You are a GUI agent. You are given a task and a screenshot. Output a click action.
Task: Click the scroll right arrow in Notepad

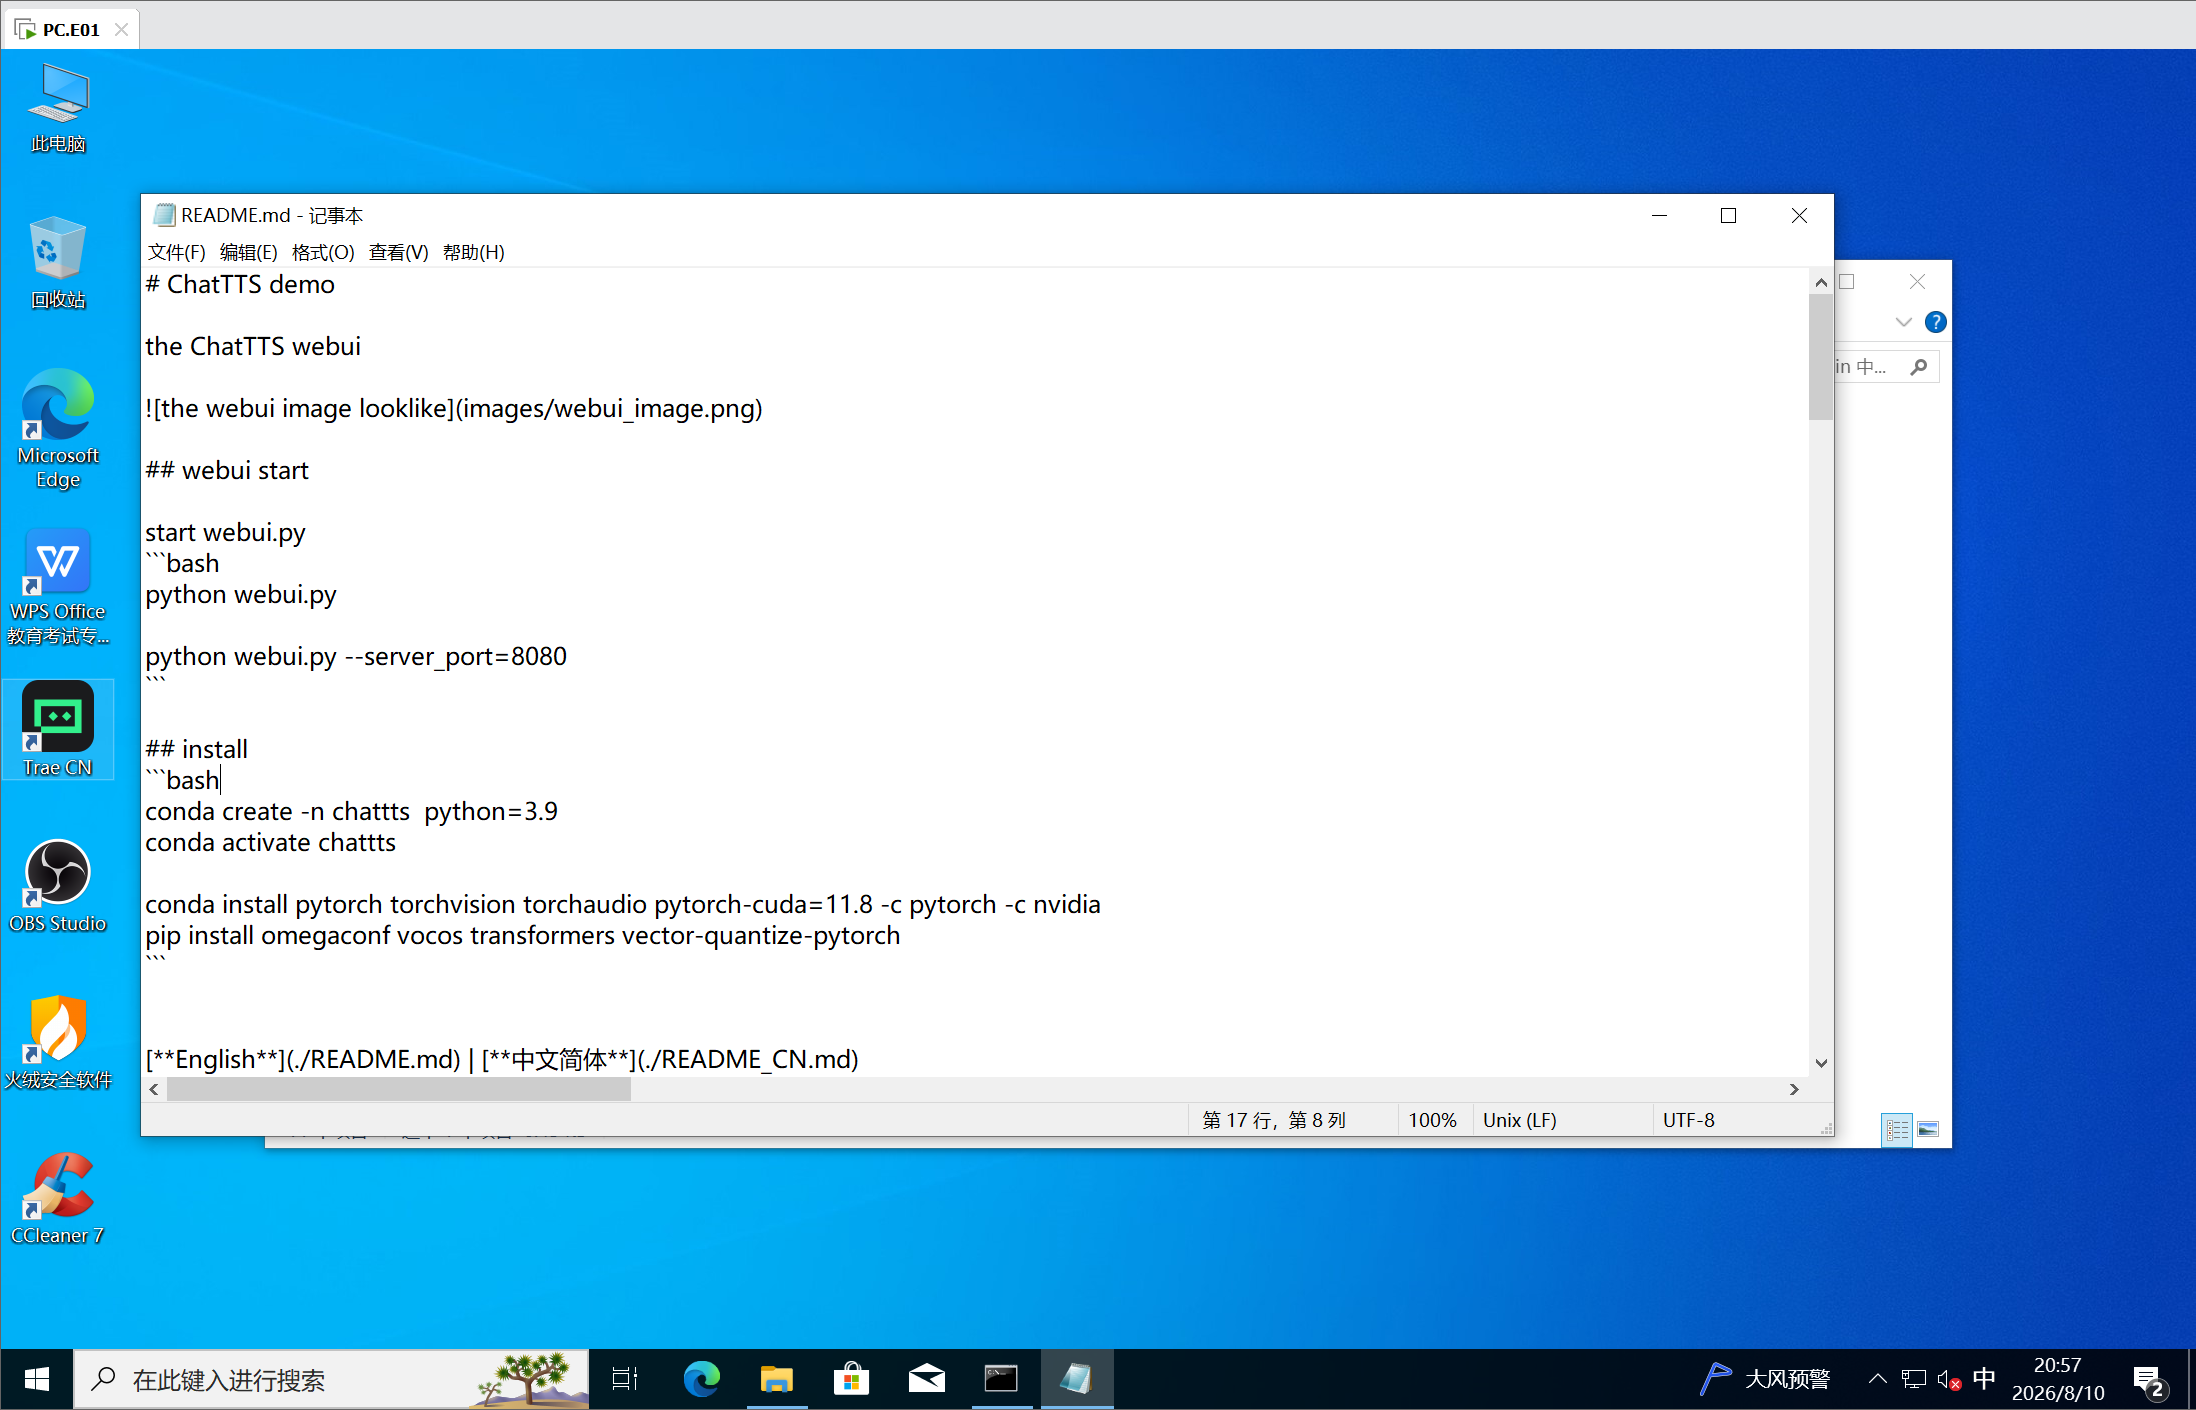1794,1089
